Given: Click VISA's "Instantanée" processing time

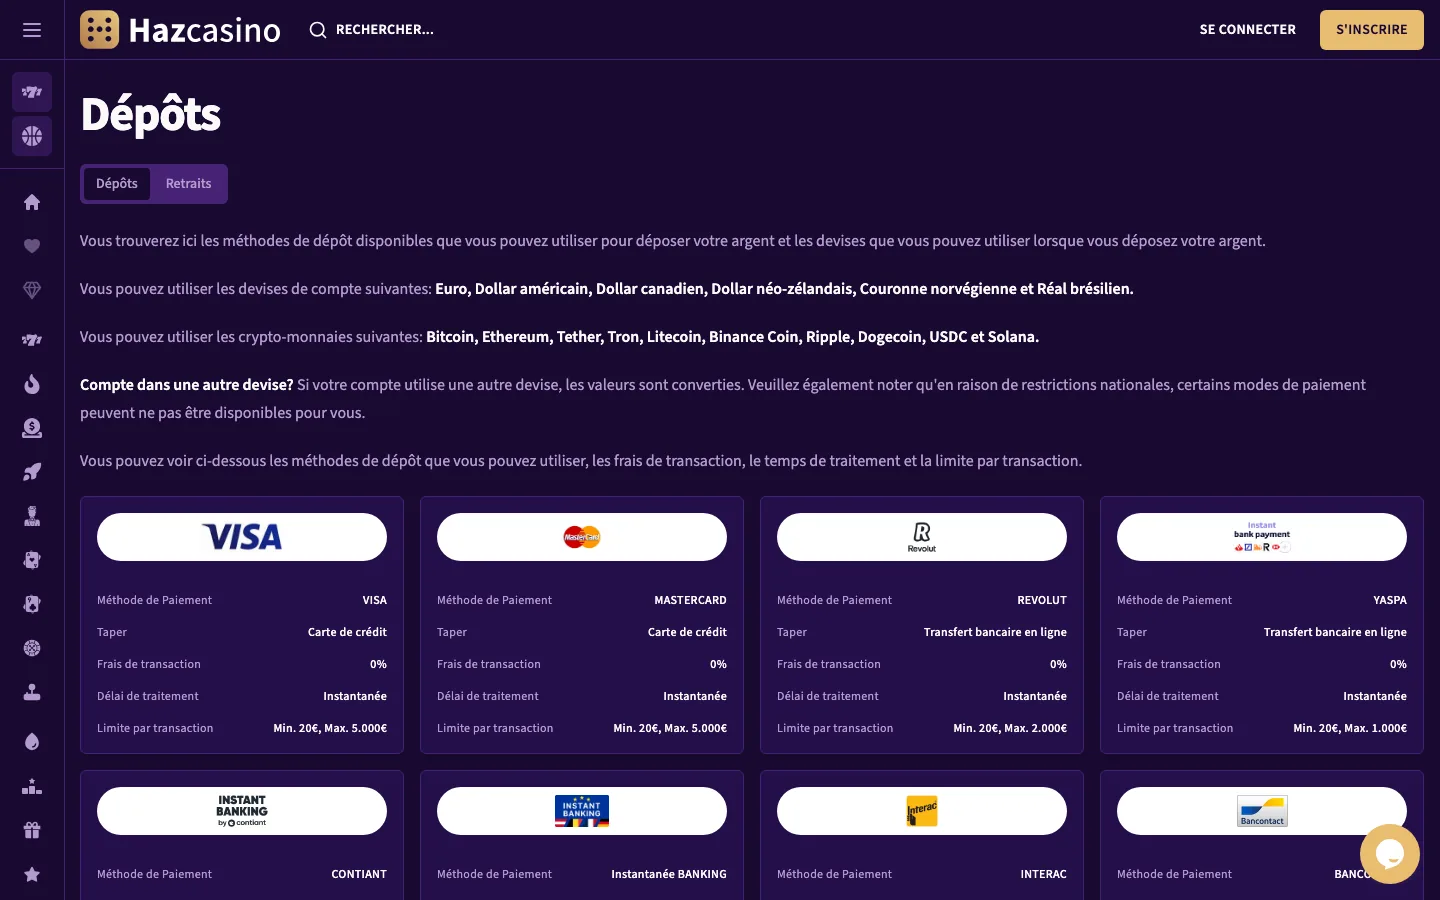Looking at the screenshot, I should click(x=355, y=696).
